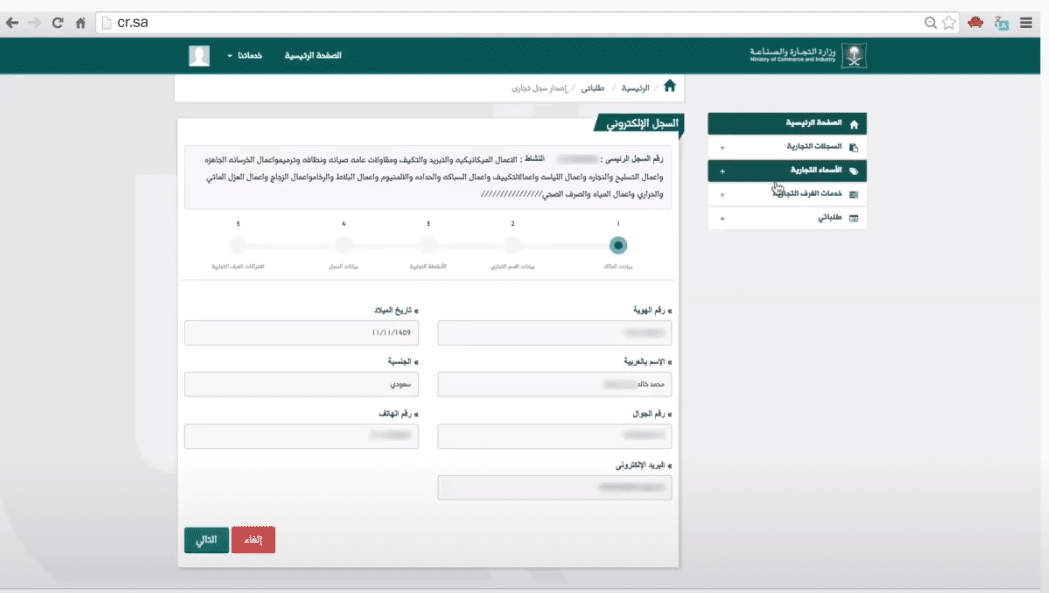Screen dimensions: 1049x593
Task: Click the تاريخ الميلاد field showing 11/11/1409
Action: (x=302, y=333)
